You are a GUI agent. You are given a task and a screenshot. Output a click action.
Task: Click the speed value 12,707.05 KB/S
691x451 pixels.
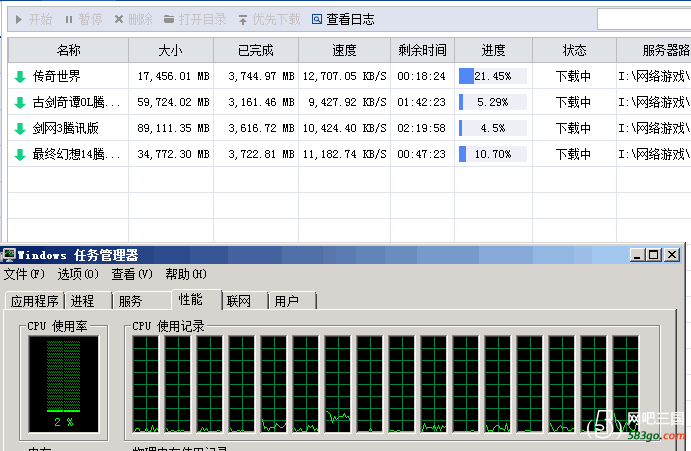tap(344, 76)
